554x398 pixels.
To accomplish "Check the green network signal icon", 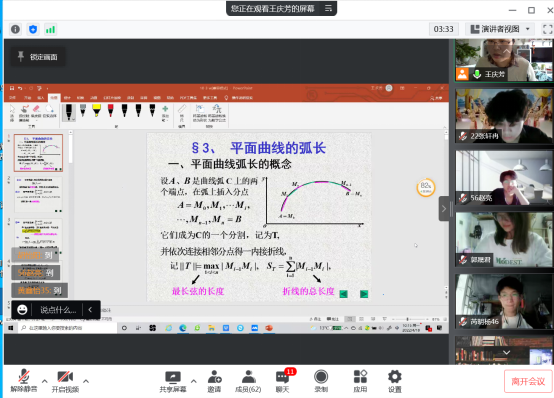I will click(x=50, y=29).
